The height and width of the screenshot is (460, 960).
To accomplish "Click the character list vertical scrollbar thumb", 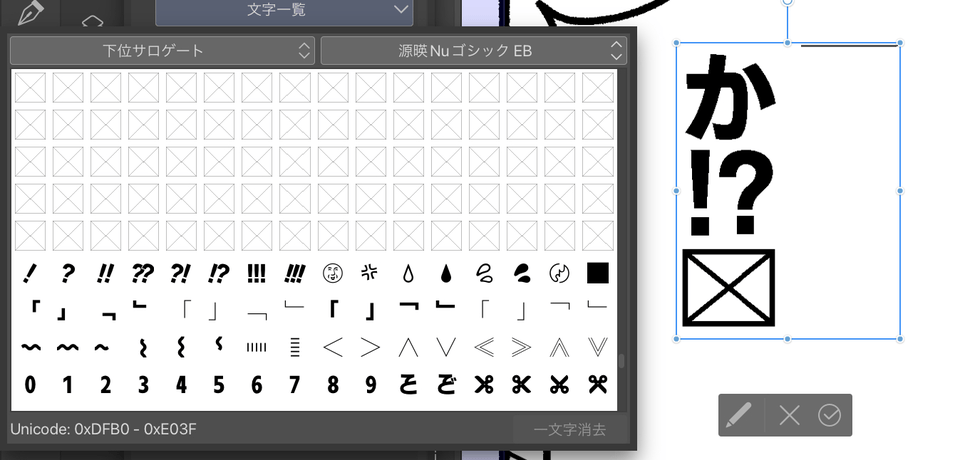I will 621,361.
